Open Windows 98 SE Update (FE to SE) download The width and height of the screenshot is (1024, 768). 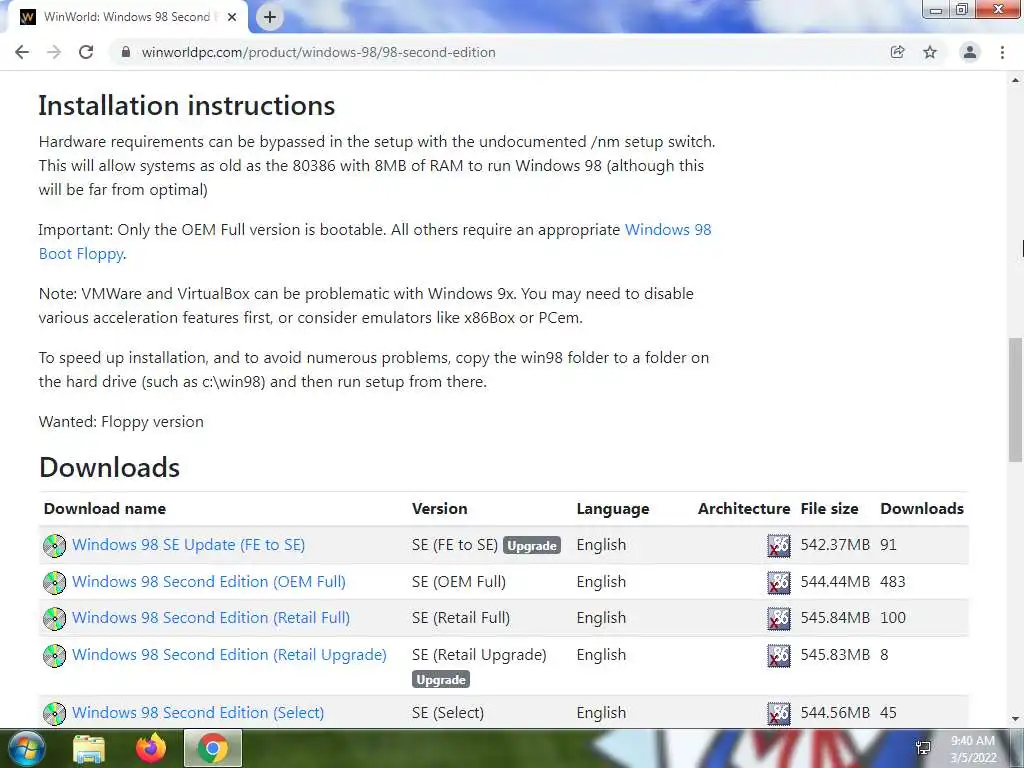tap(188, 545)
